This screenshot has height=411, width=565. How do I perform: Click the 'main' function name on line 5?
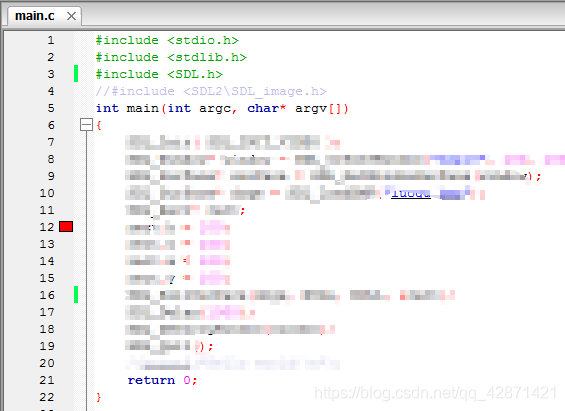143,108
